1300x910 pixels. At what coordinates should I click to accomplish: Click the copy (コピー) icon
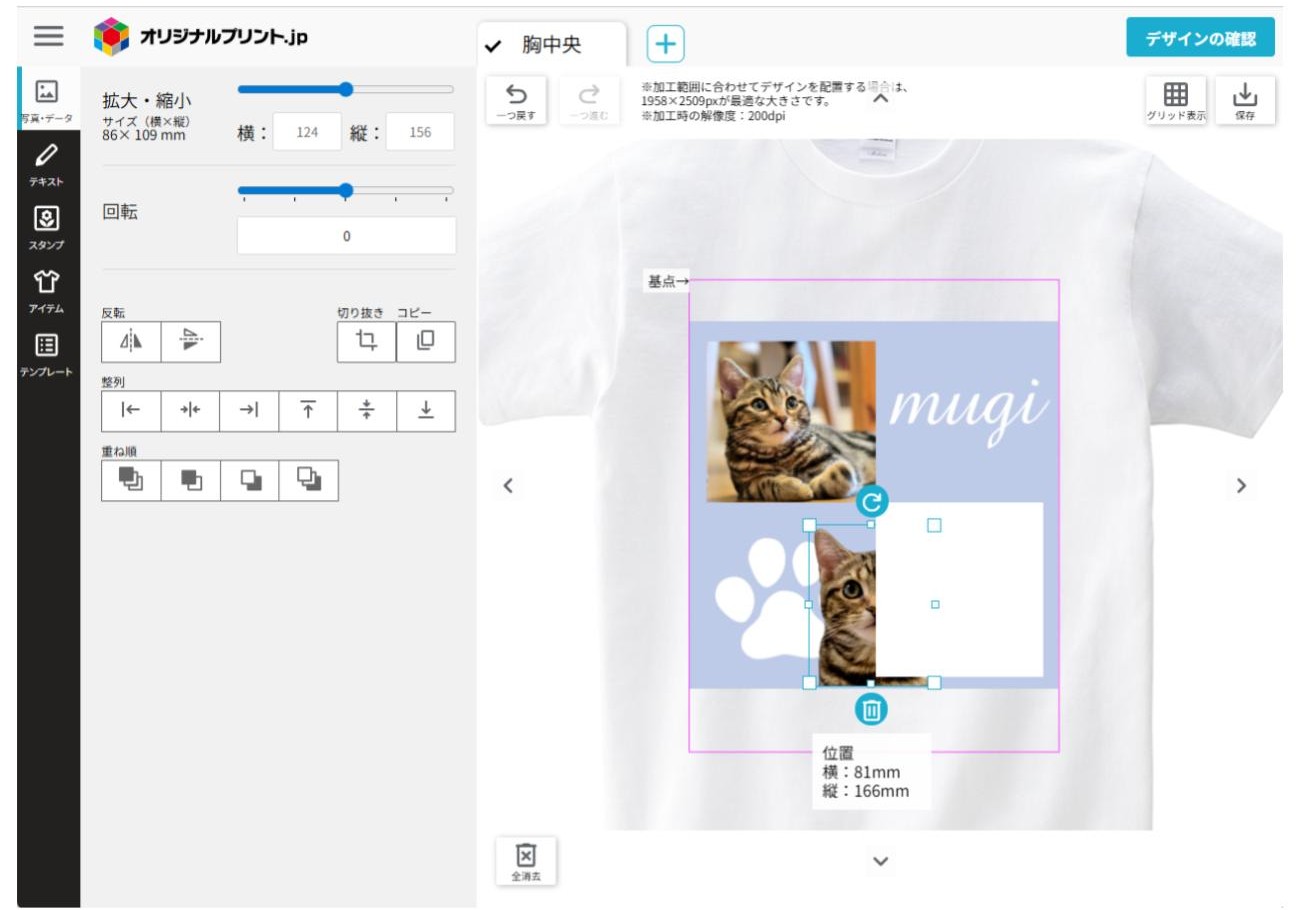426,342
